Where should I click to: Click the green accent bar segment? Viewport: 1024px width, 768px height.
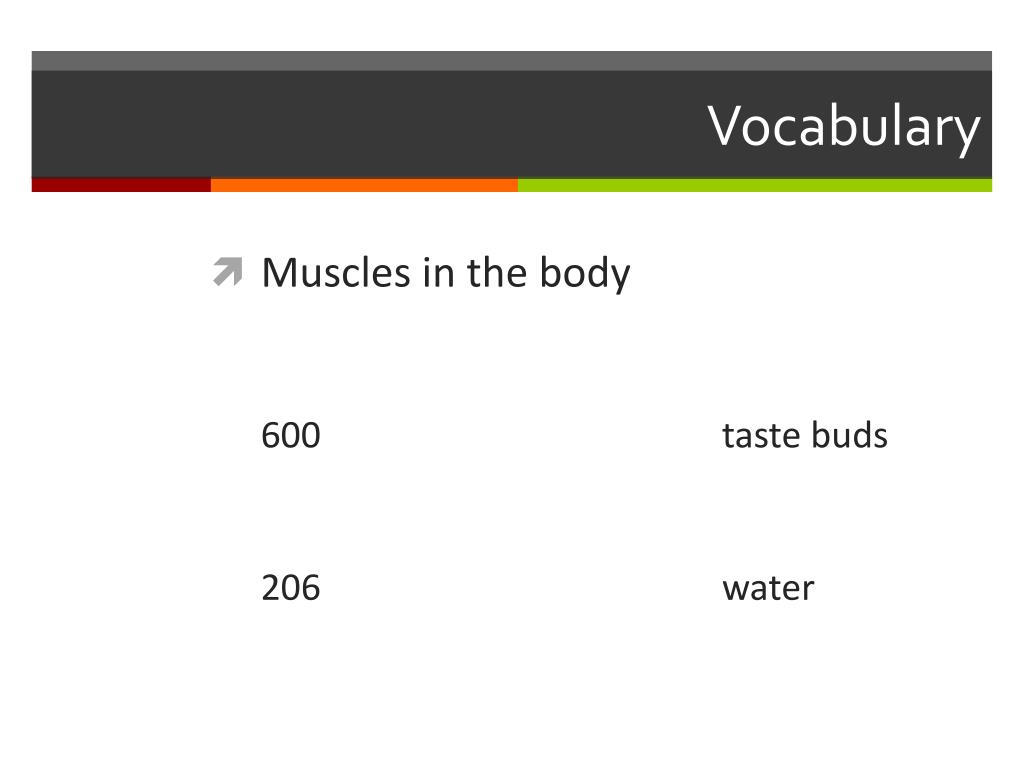[755, 185]
